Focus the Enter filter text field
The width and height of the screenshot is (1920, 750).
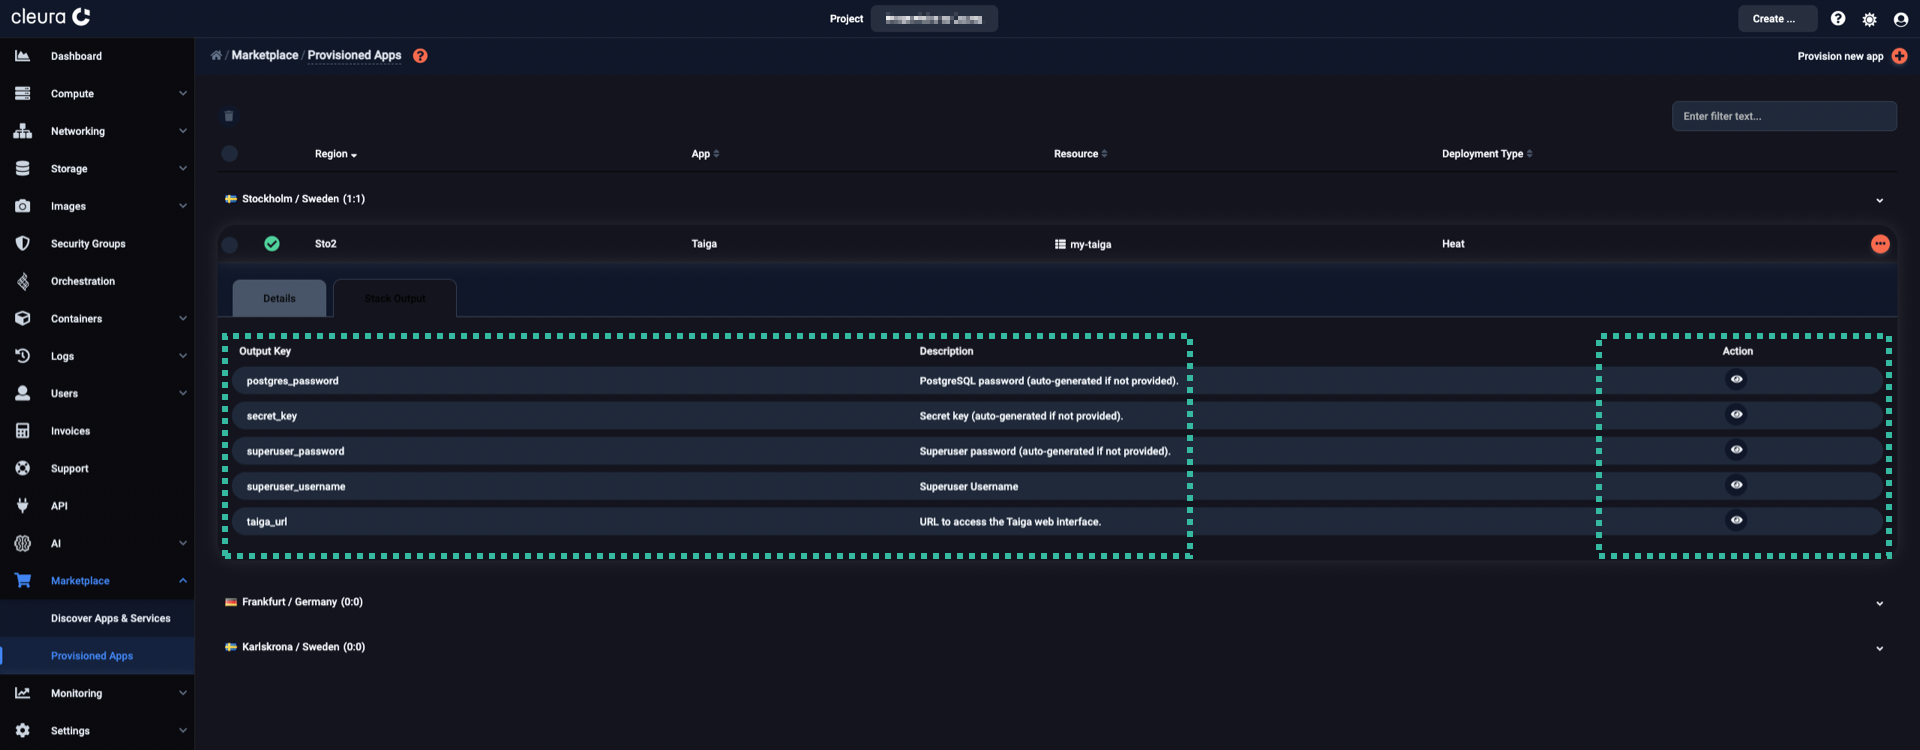click(1784, 116)
